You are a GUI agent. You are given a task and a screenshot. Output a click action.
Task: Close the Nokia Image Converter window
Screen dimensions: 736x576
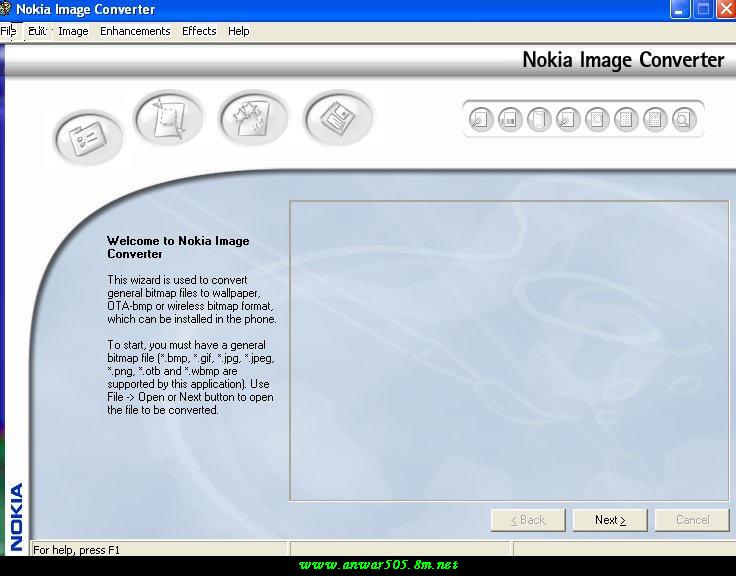(x=726, y=9)
